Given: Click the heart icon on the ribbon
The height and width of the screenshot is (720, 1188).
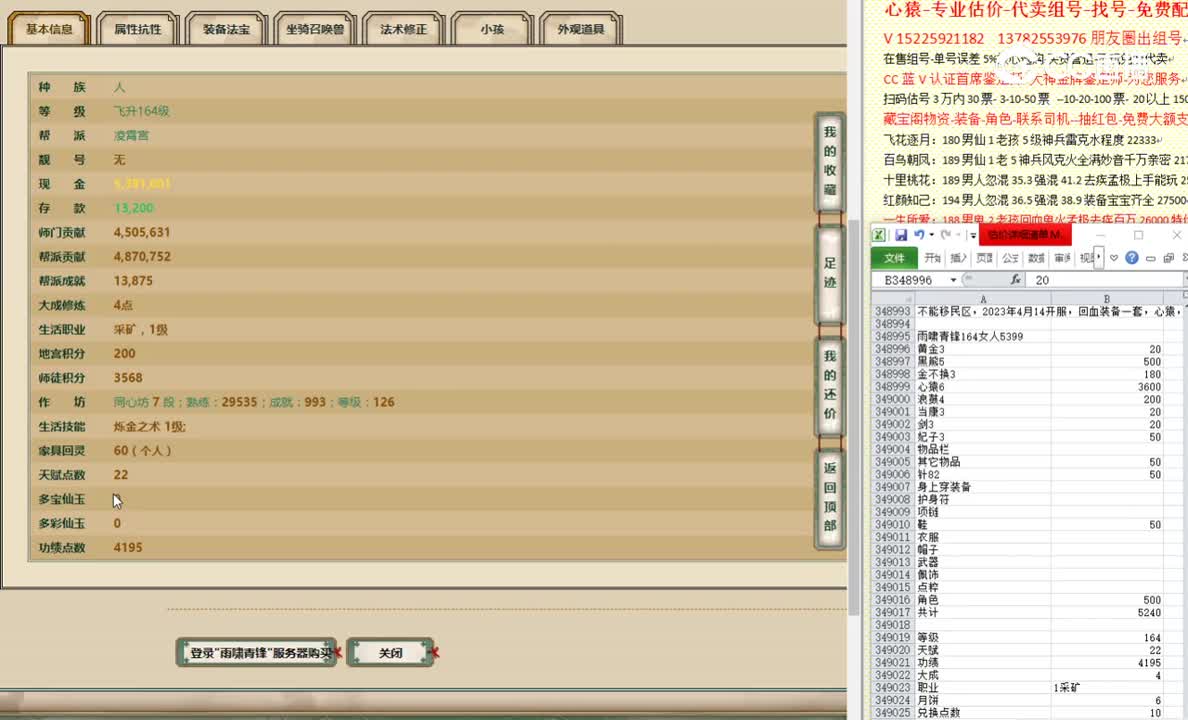Looking at the screenshot, I should pos(1112,258).
